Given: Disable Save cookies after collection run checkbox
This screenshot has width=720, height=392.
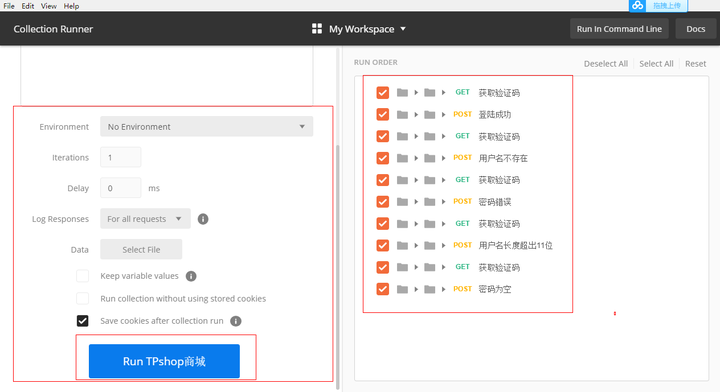Looking at the screenshot, I should click(x=83, y=321).
